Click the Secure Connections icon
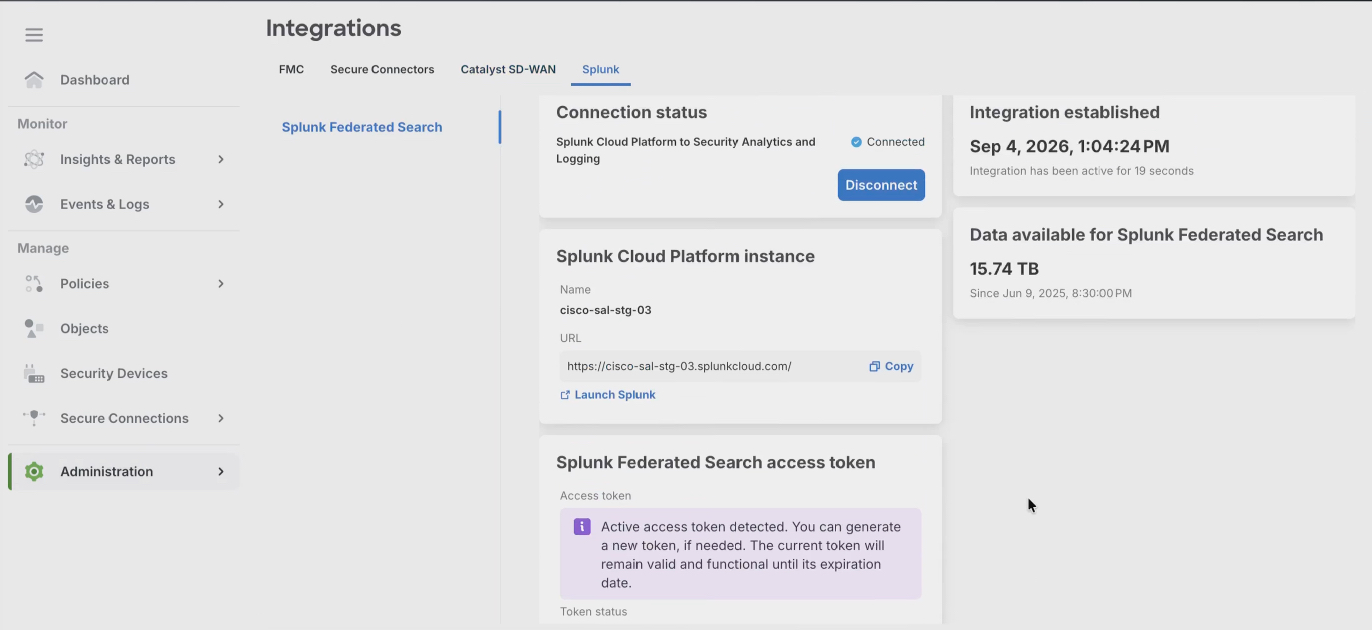The height and width of the screenshot is (630, 1372). tap(34, 418)
